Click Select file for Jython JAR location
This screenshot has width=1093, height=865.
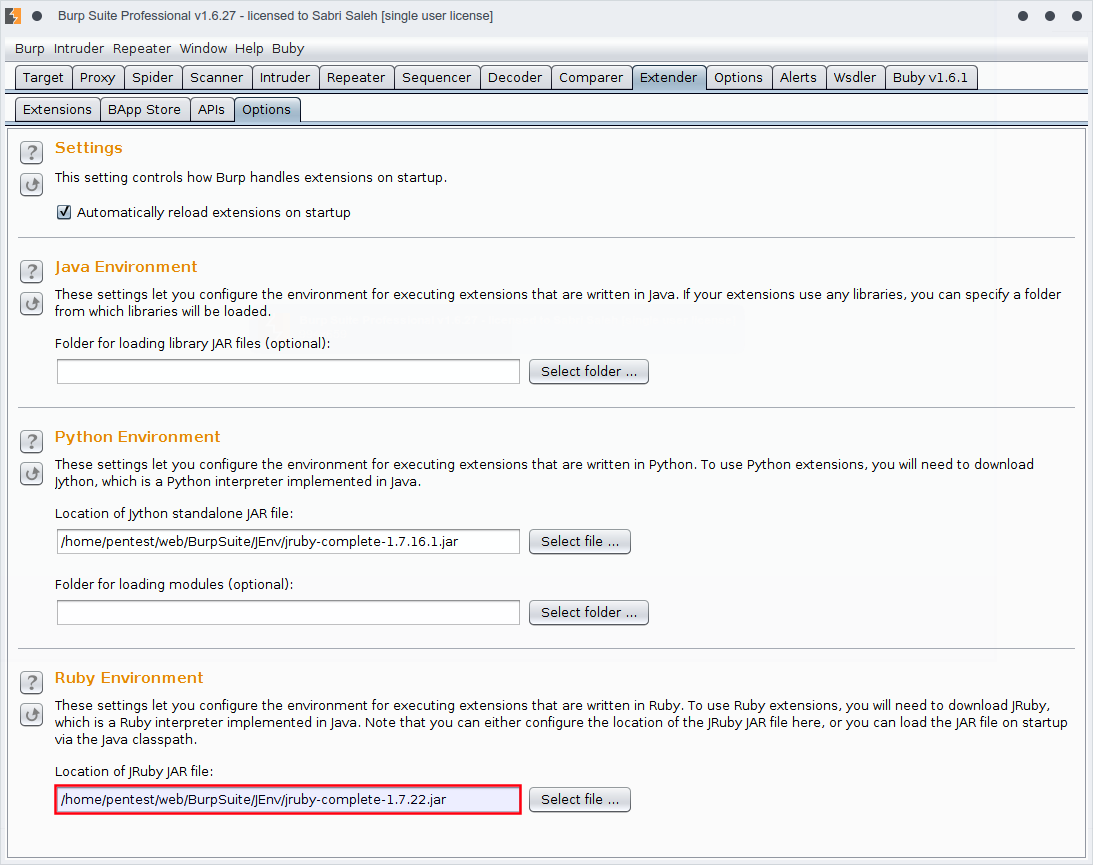579,541
